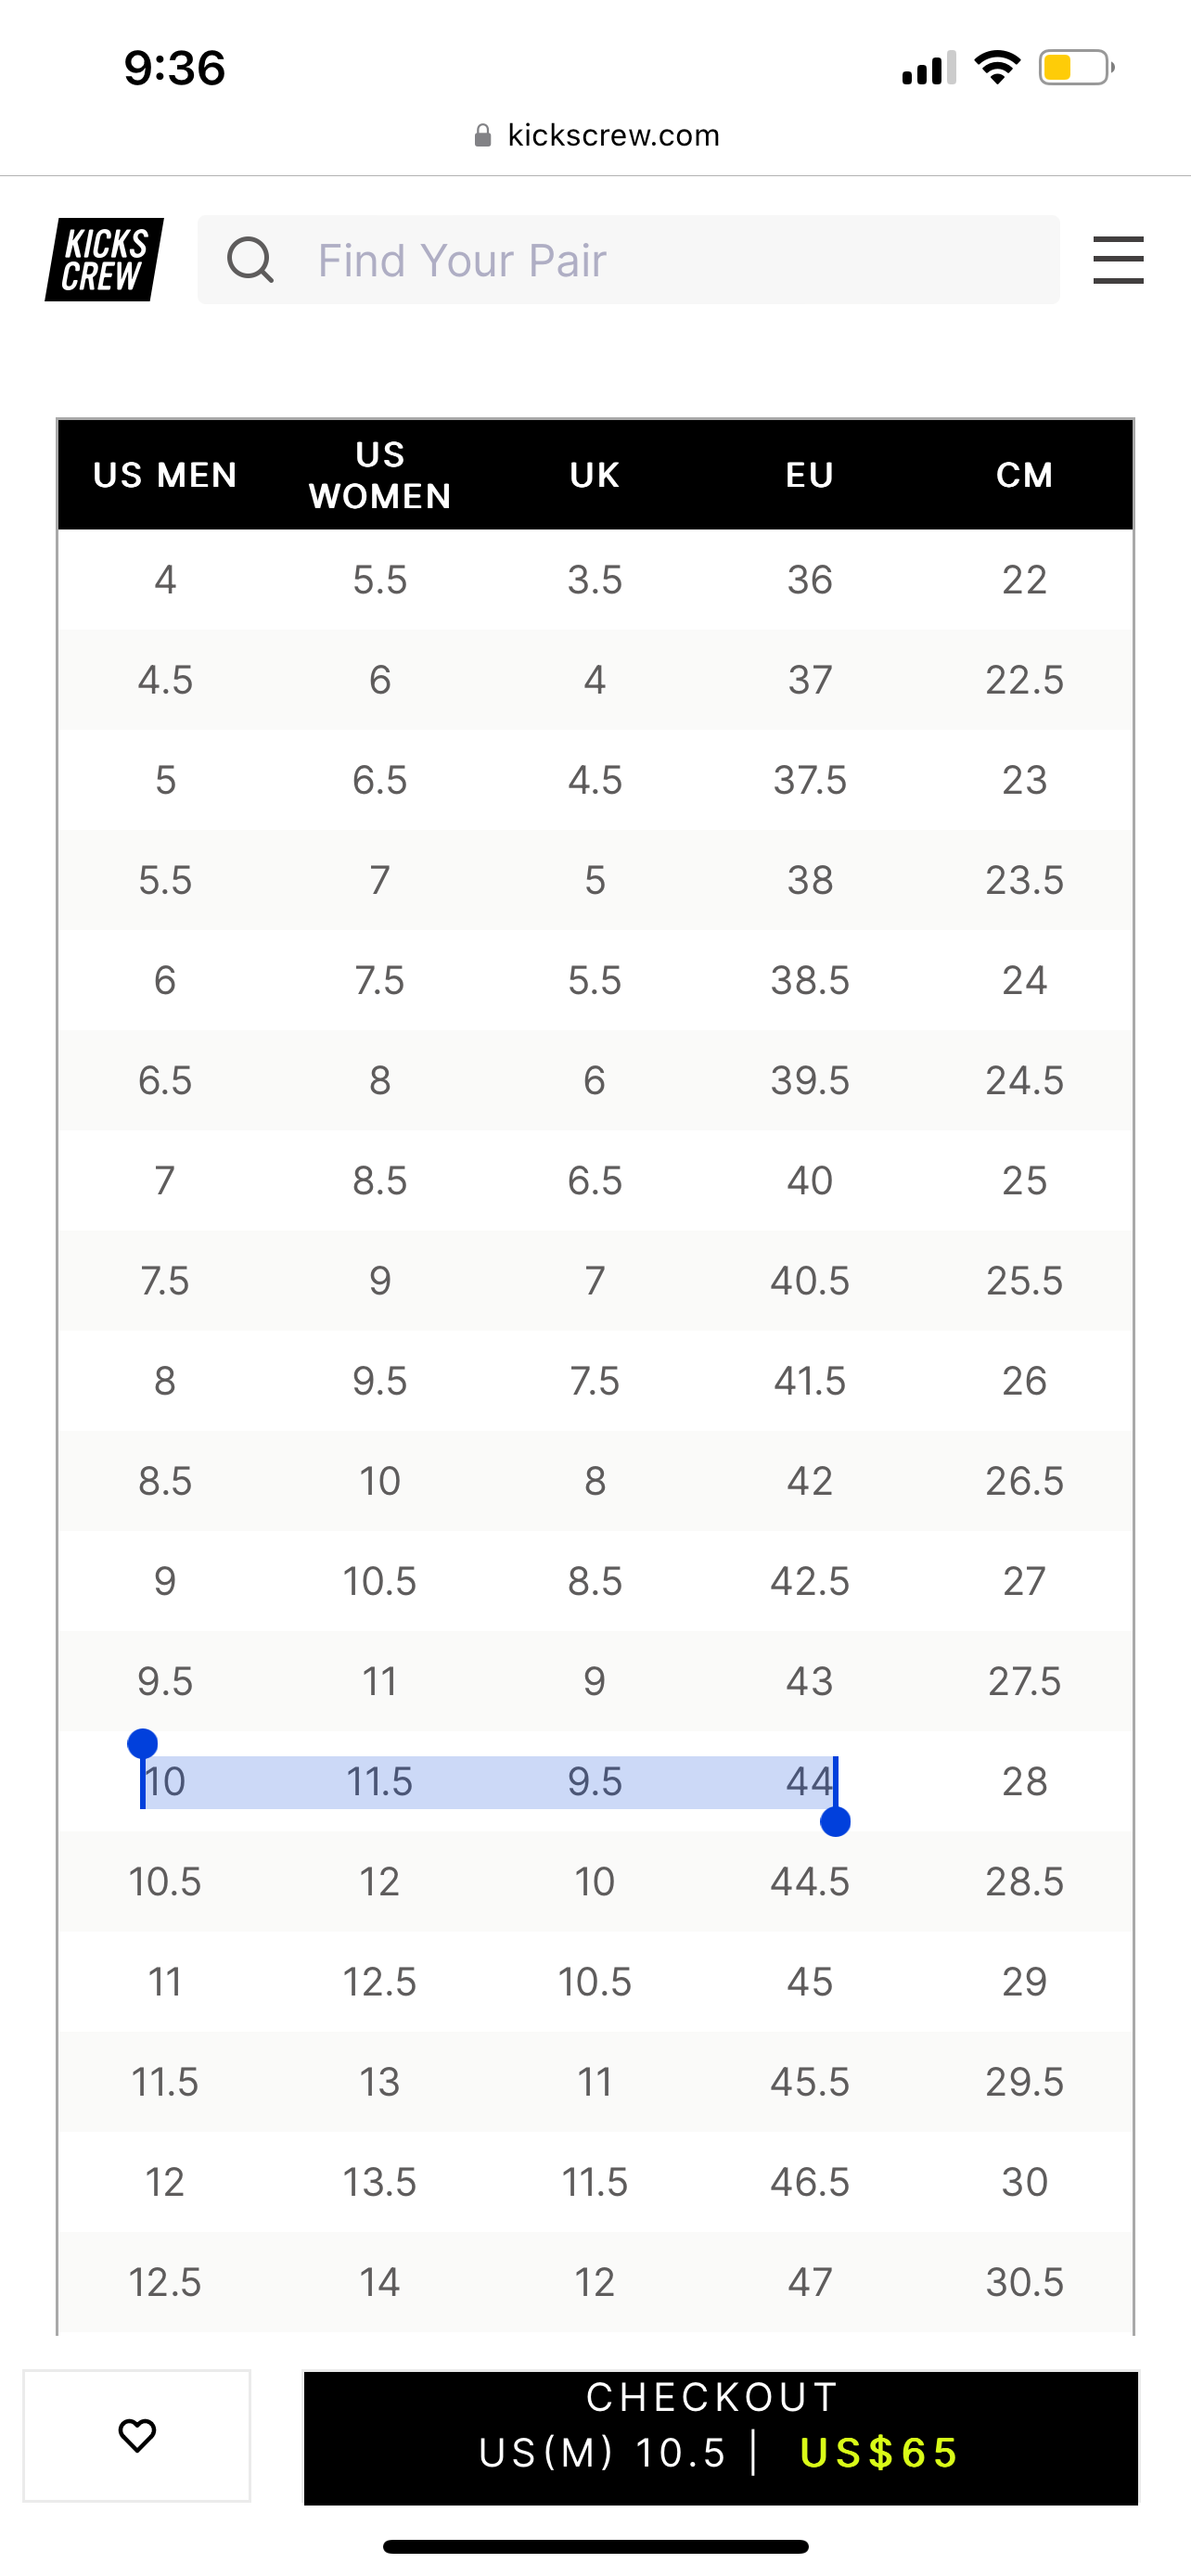Tap the Kicks Crew logo

(x=104, y=260)
